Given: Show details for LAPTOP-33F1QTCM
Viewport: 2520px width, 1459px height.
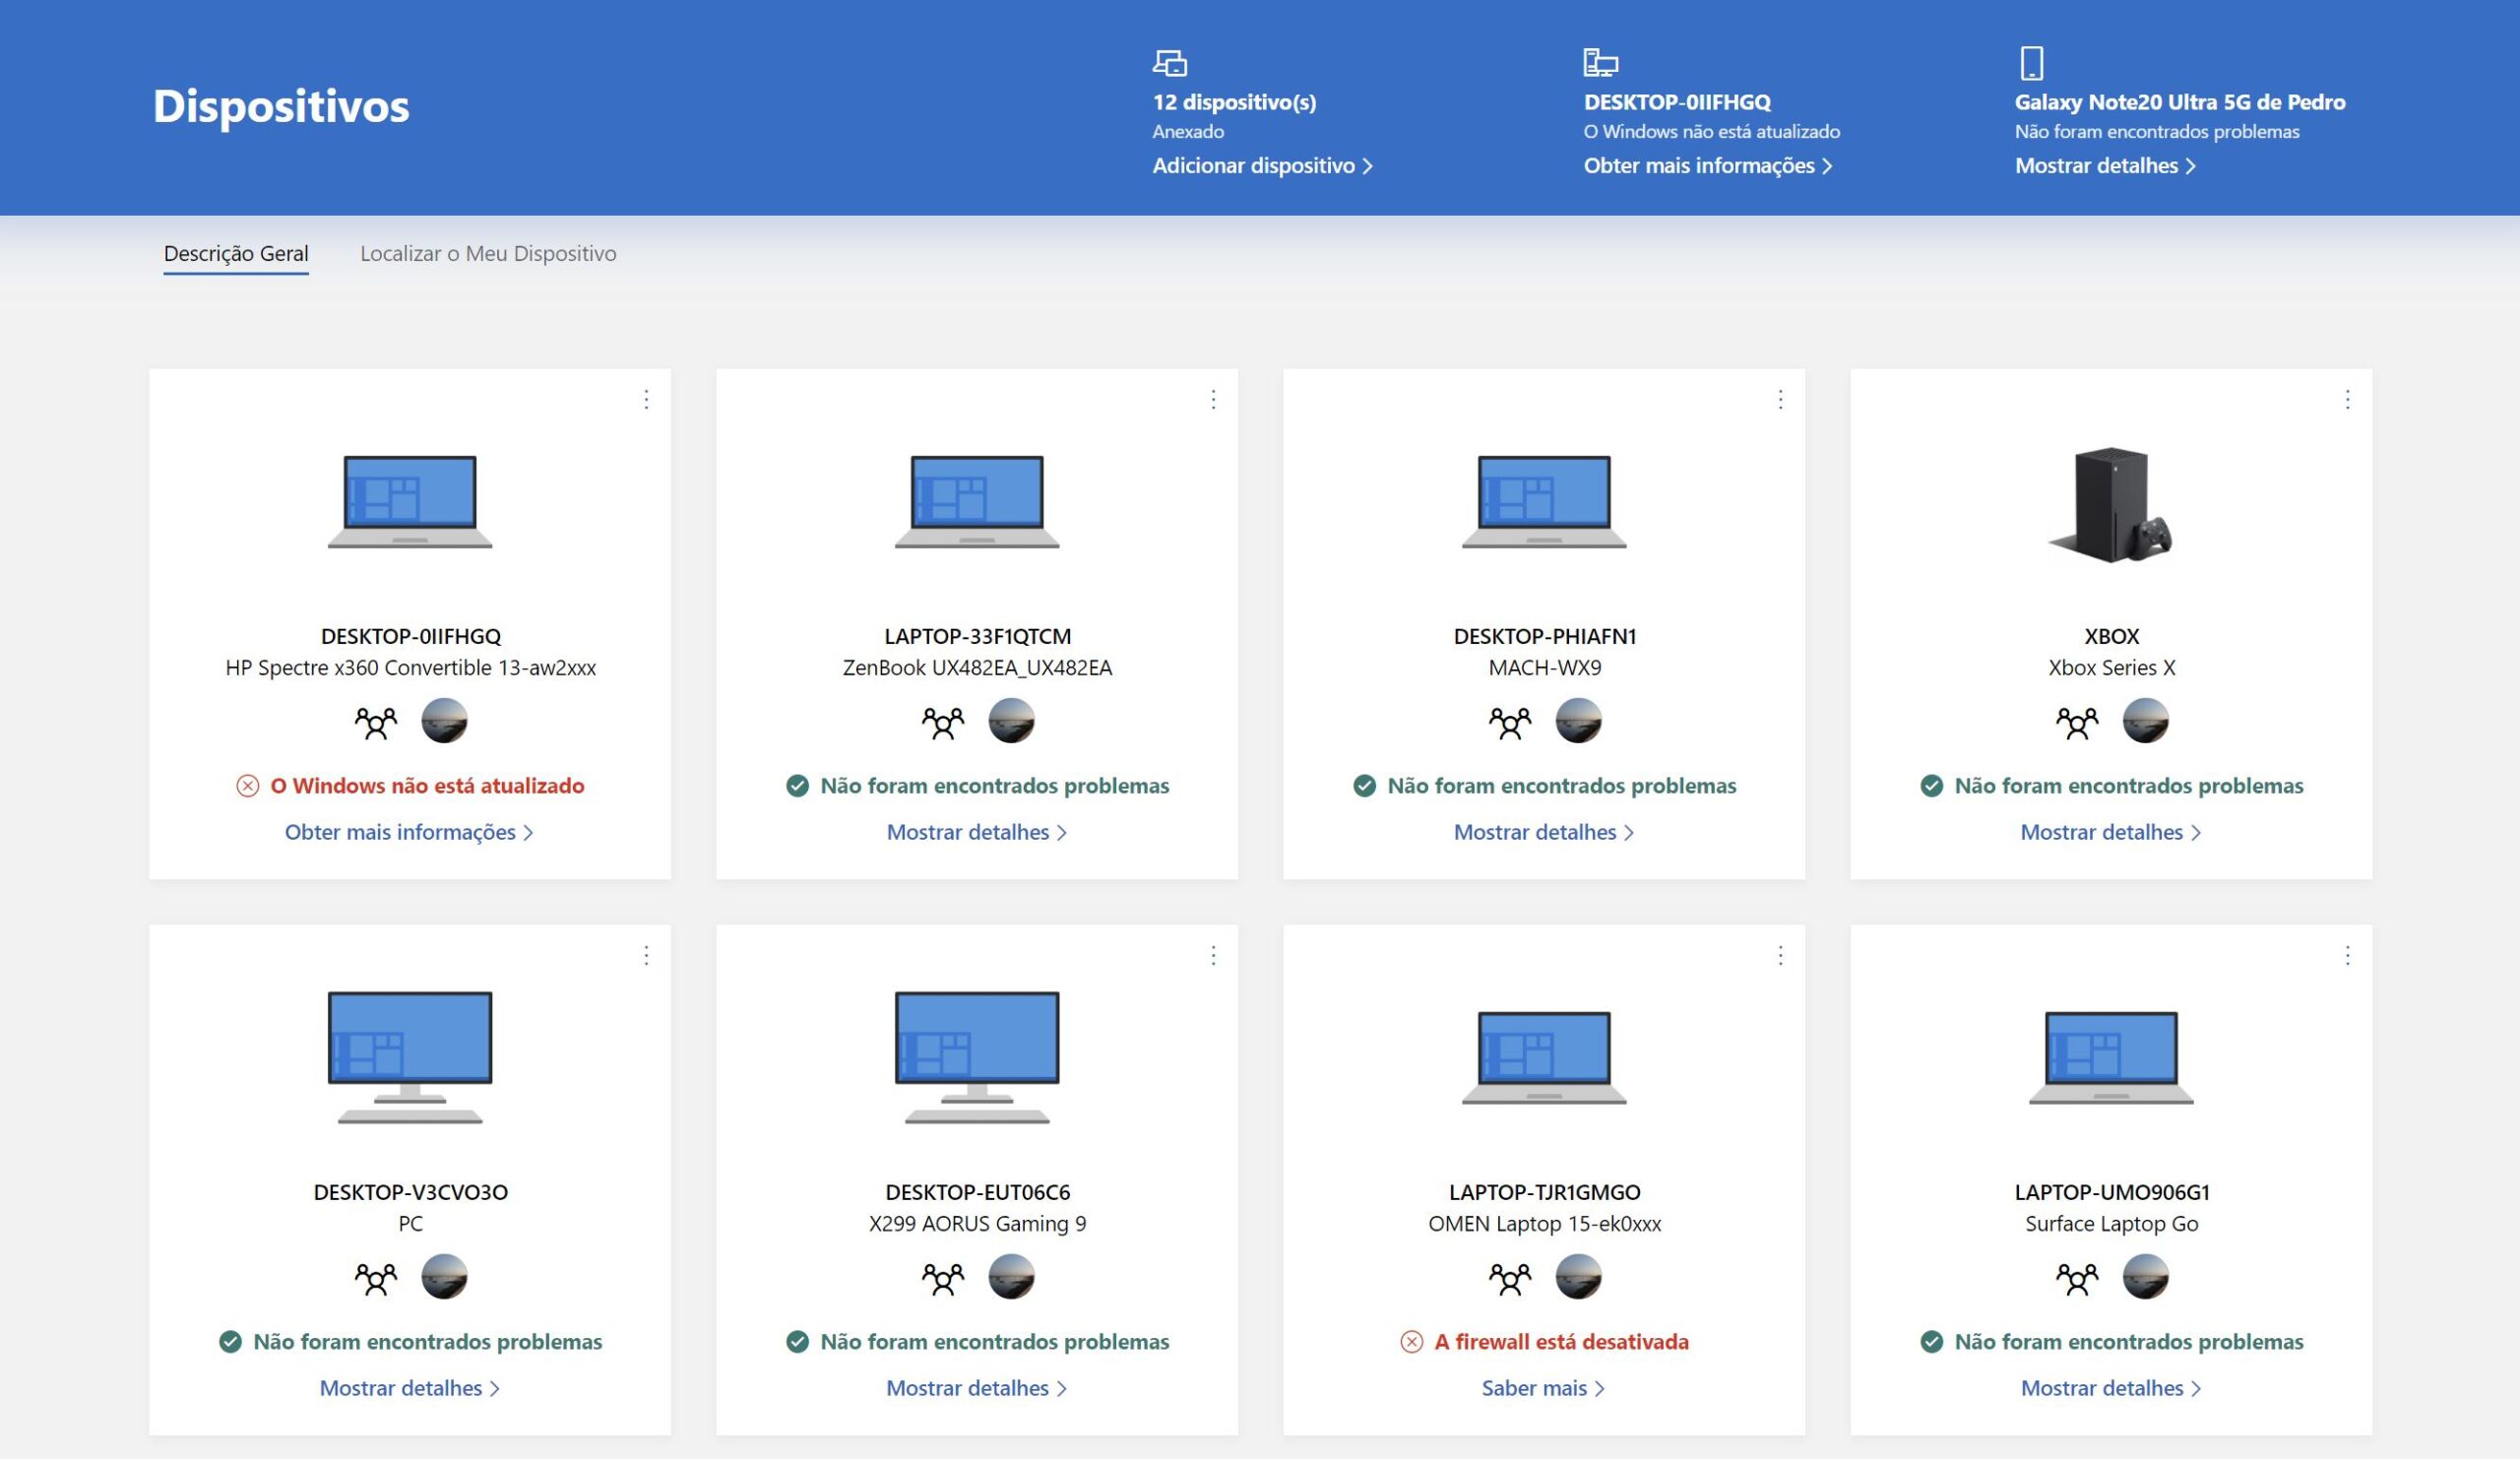Looking at the screenshot, I should (977, 832).
